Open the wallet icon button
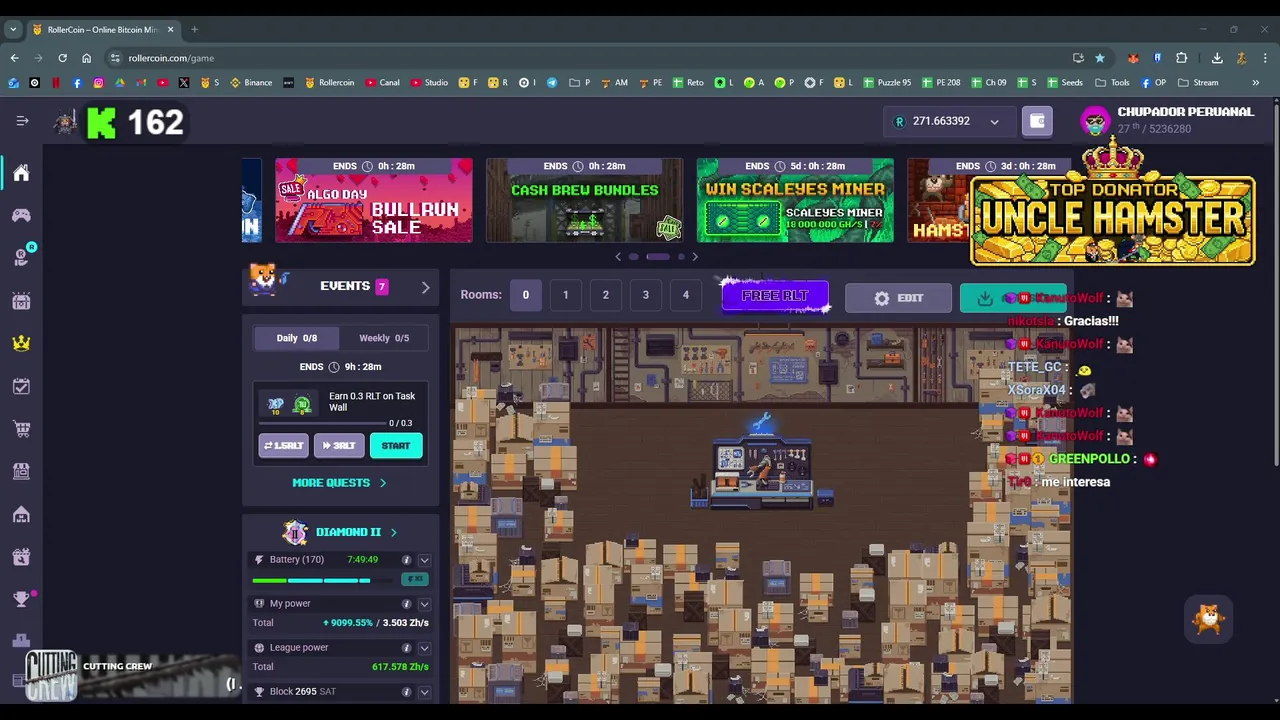1280x720 pixels. [1037, 121]
